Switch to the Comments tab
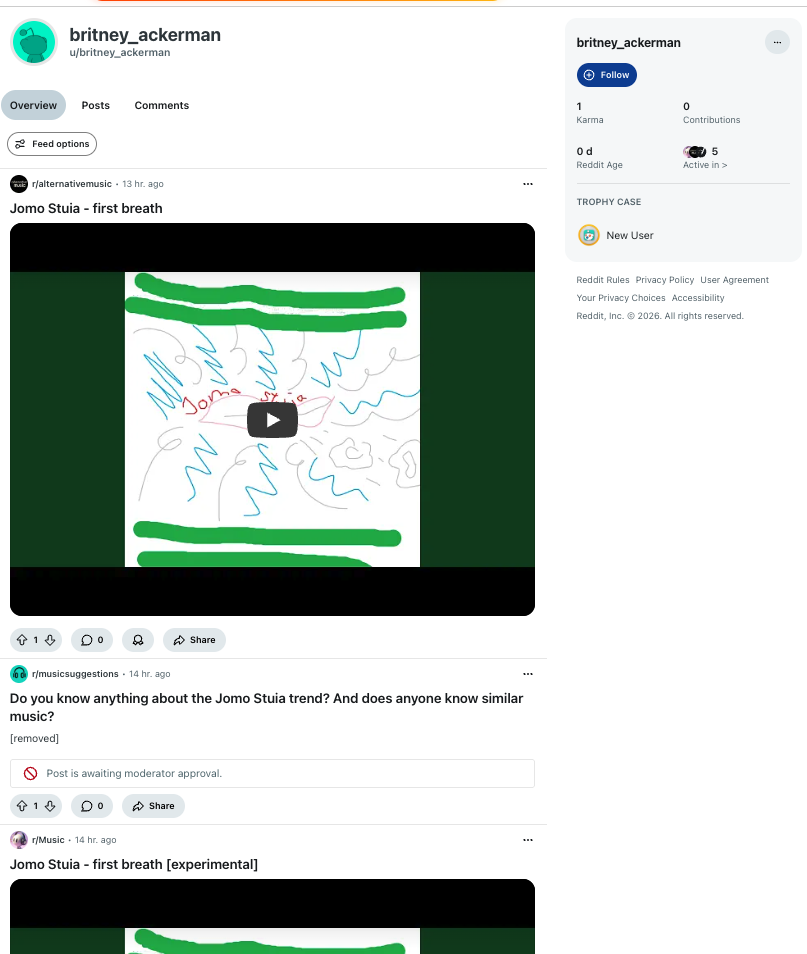 pyautogui.click(x=162, y=105)
